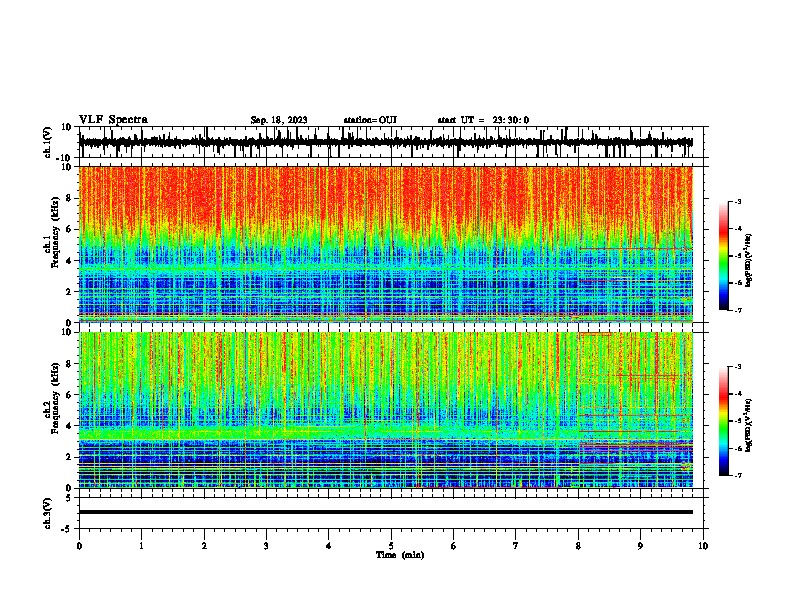Click the "2" kHz tick on ch.2 frequency axis
The image size is (792, 612).
coord(69,457)
